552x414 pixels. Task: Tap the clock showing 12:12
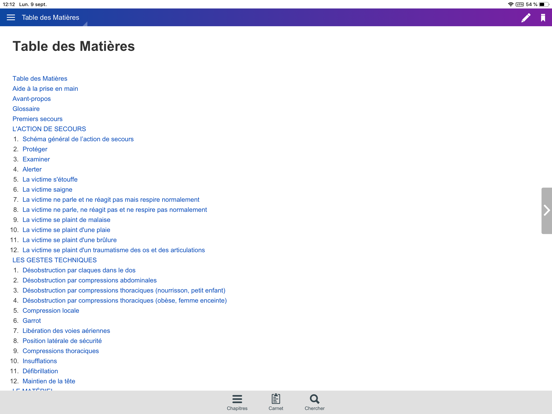[8, 4]
